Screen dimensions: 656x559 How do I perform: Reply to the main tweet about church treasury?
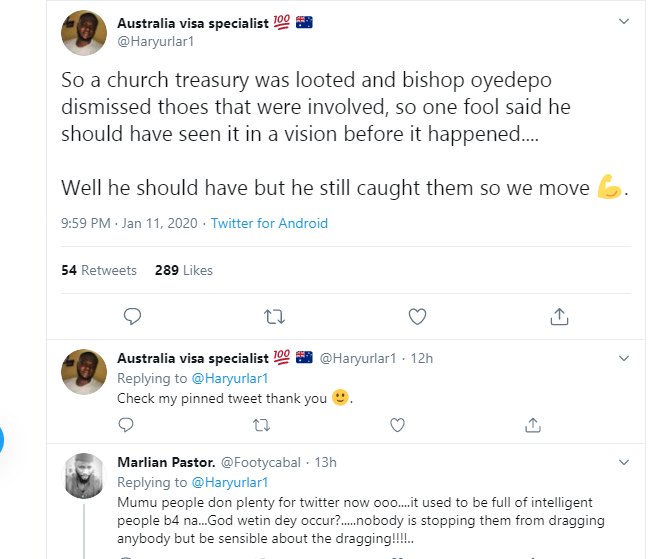(132, 317)
